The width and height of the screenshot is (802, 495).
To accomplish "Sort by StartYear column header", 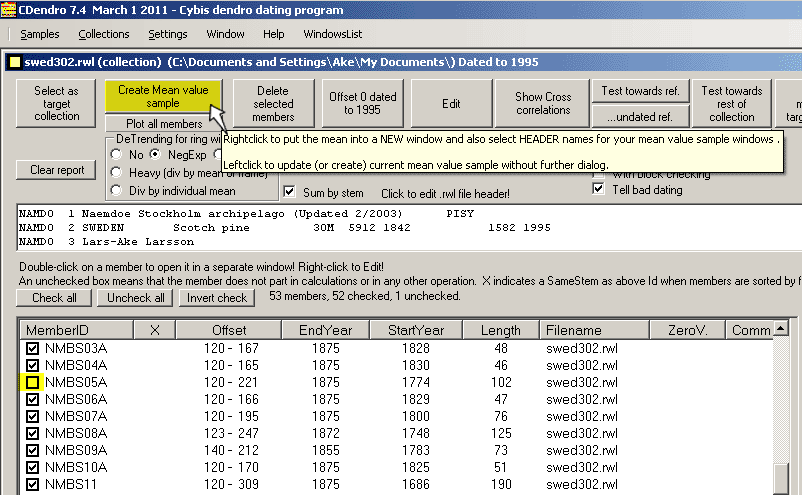I will coord(416,330).
